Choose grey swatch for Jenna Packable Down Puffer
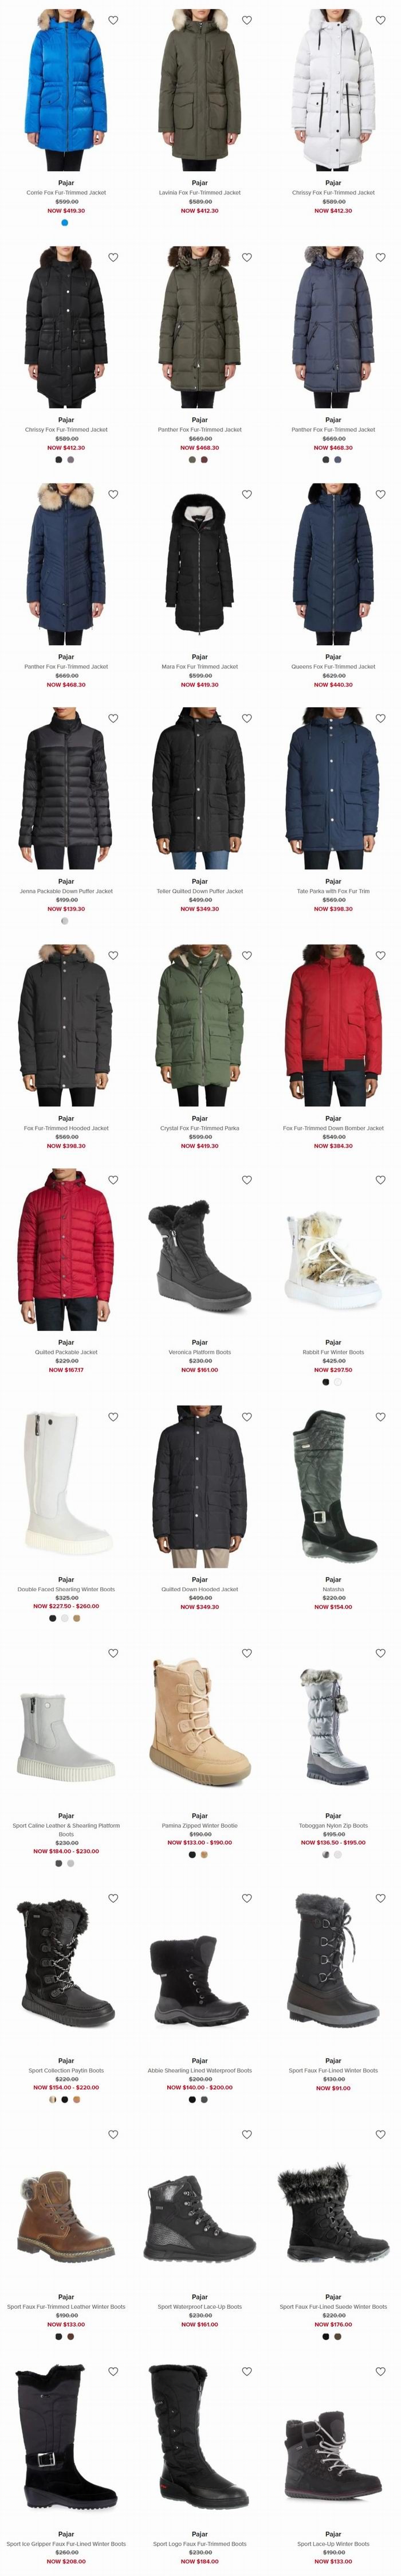The image size is (401, 2576). (x=65, y=921)
